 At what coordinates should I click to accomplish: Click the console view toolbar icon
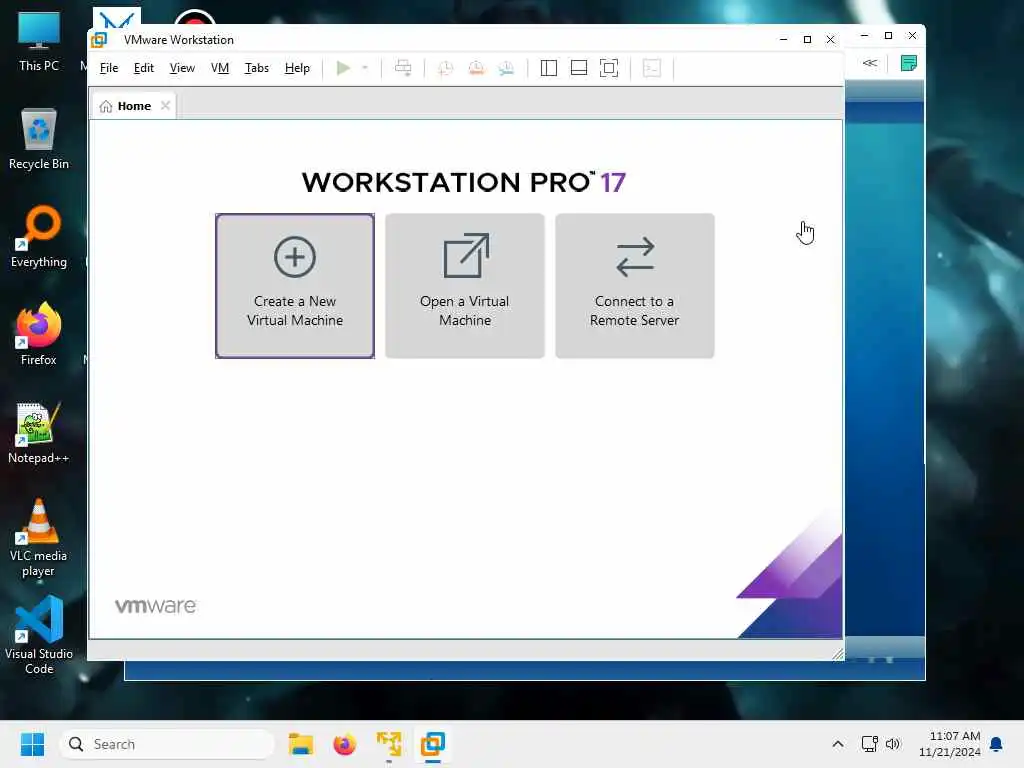(x=652, y=68)
